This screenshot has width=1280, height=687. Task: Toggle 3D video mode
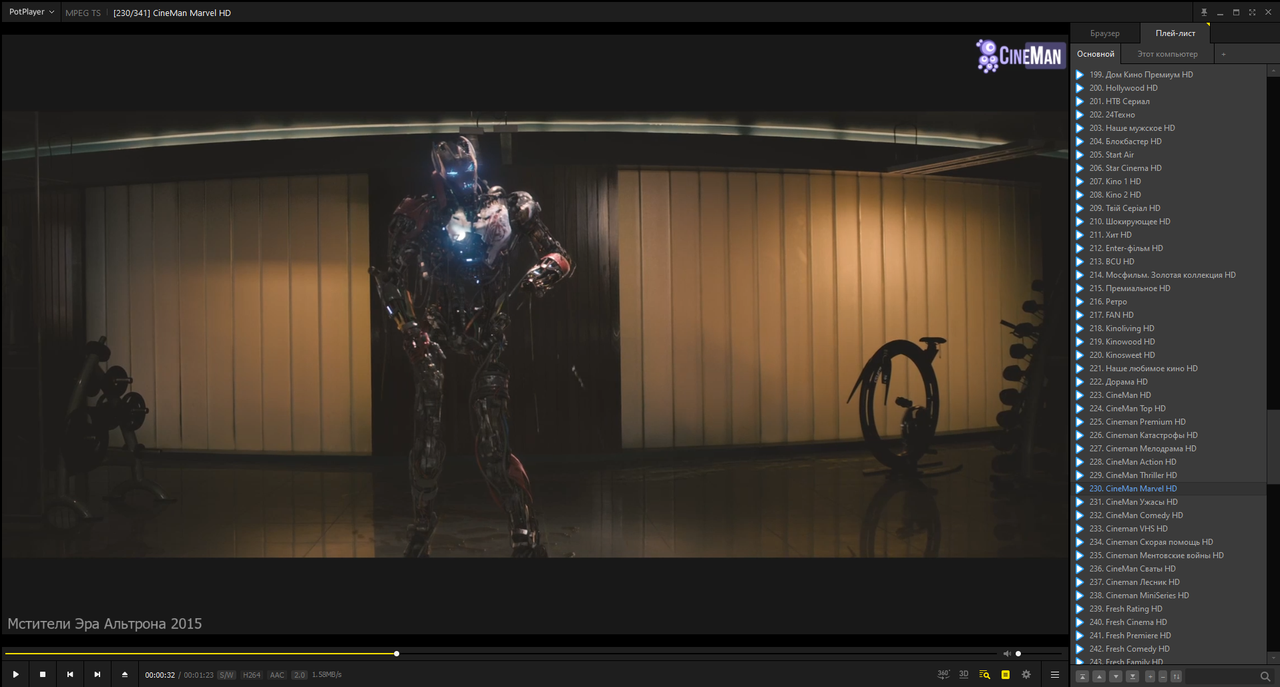(x=964, y=674)
